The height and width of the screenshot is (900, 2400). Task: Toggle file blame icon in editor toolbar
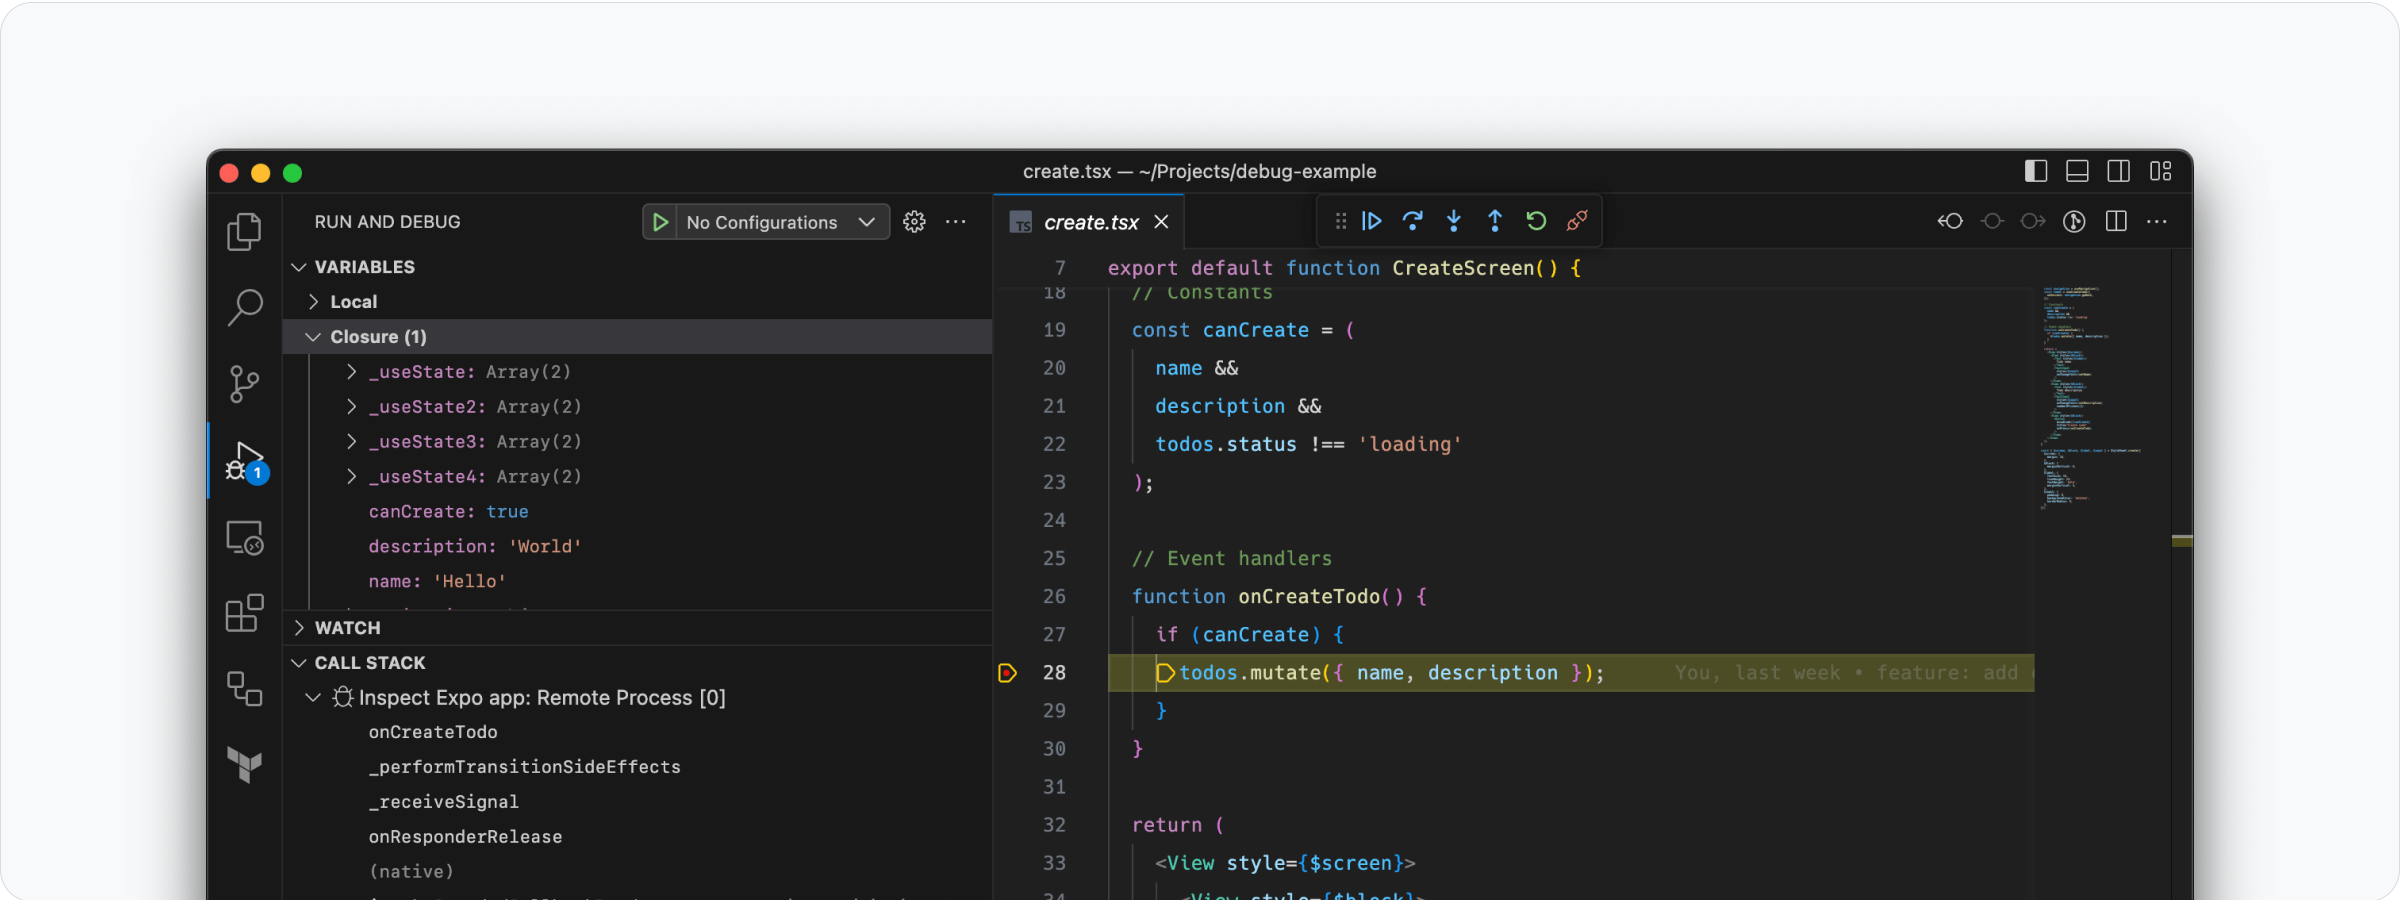tap(2074, 221)
